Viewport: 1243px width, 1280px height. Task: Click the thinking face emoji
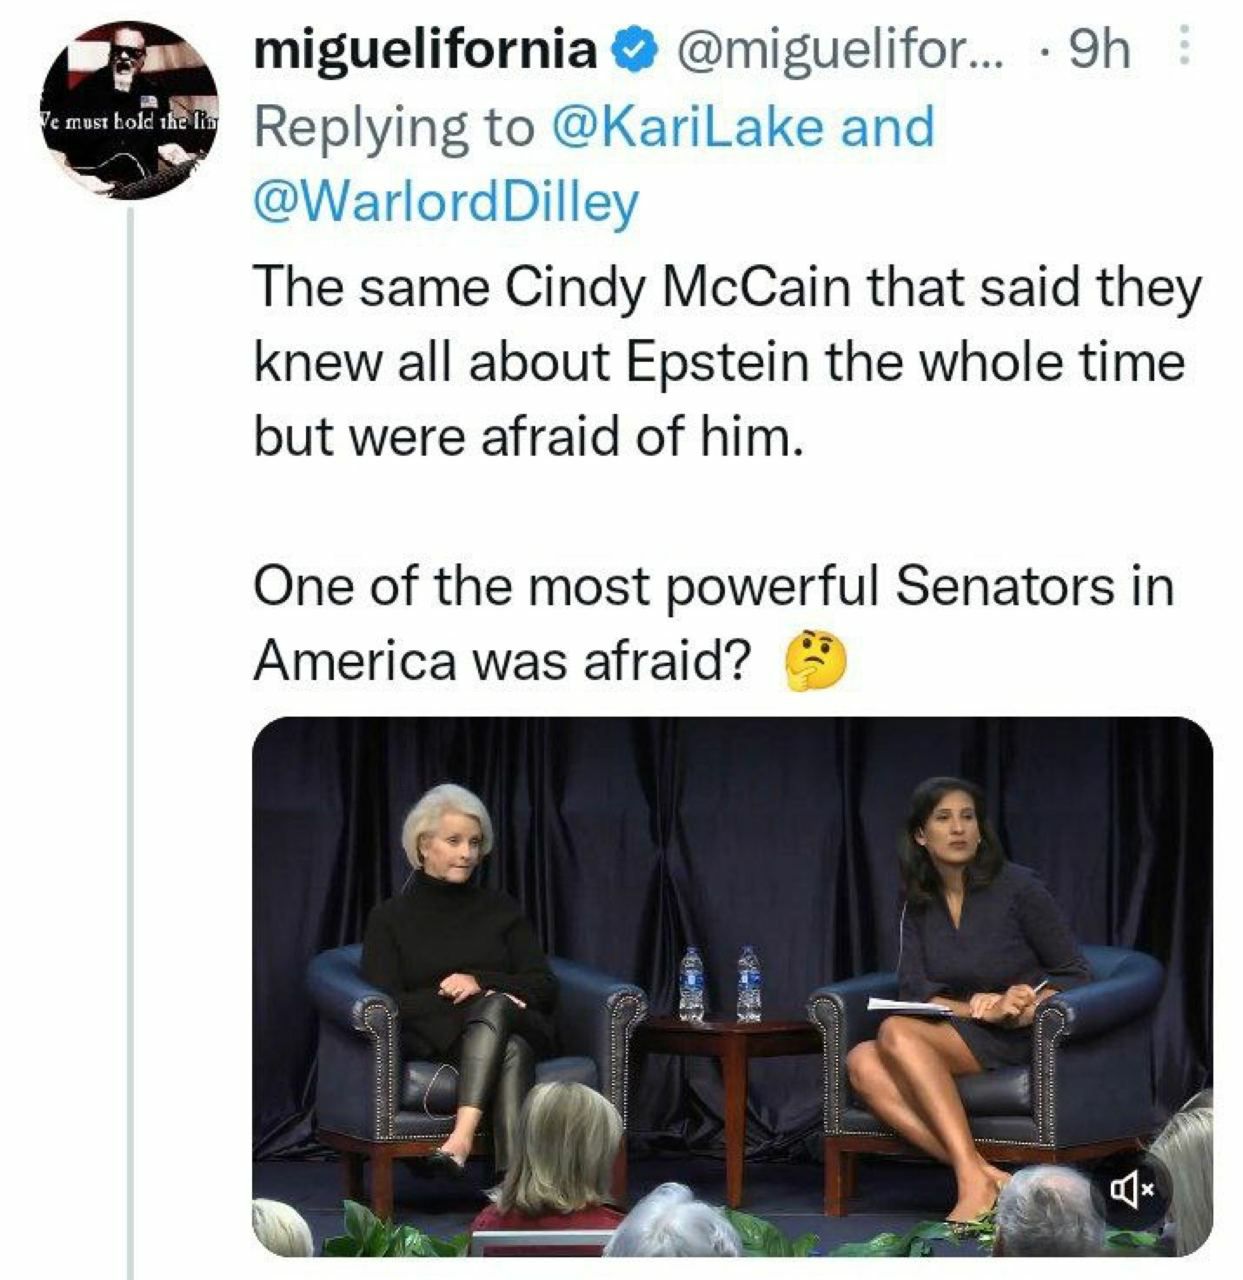(x=815, y=661)
